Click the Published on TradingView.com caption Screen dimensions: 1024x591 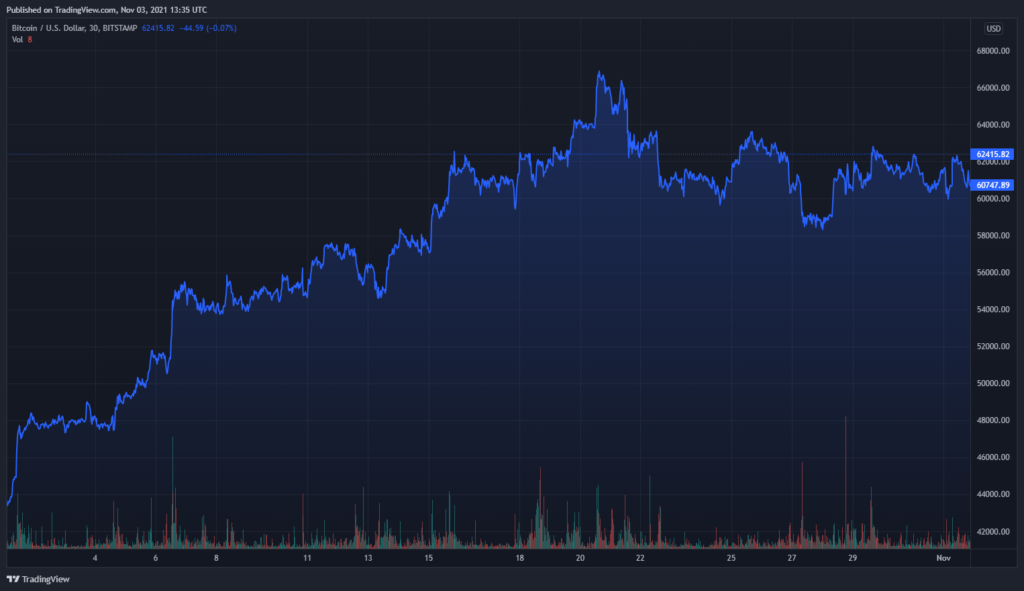(x=106, y=10)
